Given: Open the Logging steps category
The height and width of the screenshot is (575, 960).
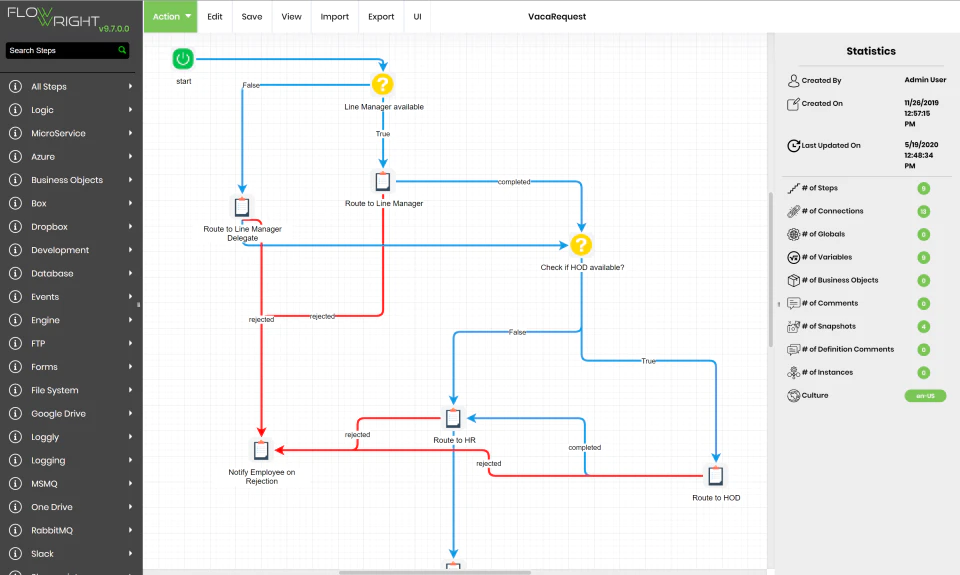Looking at the screenshot, I should click(x=71, y=460).
